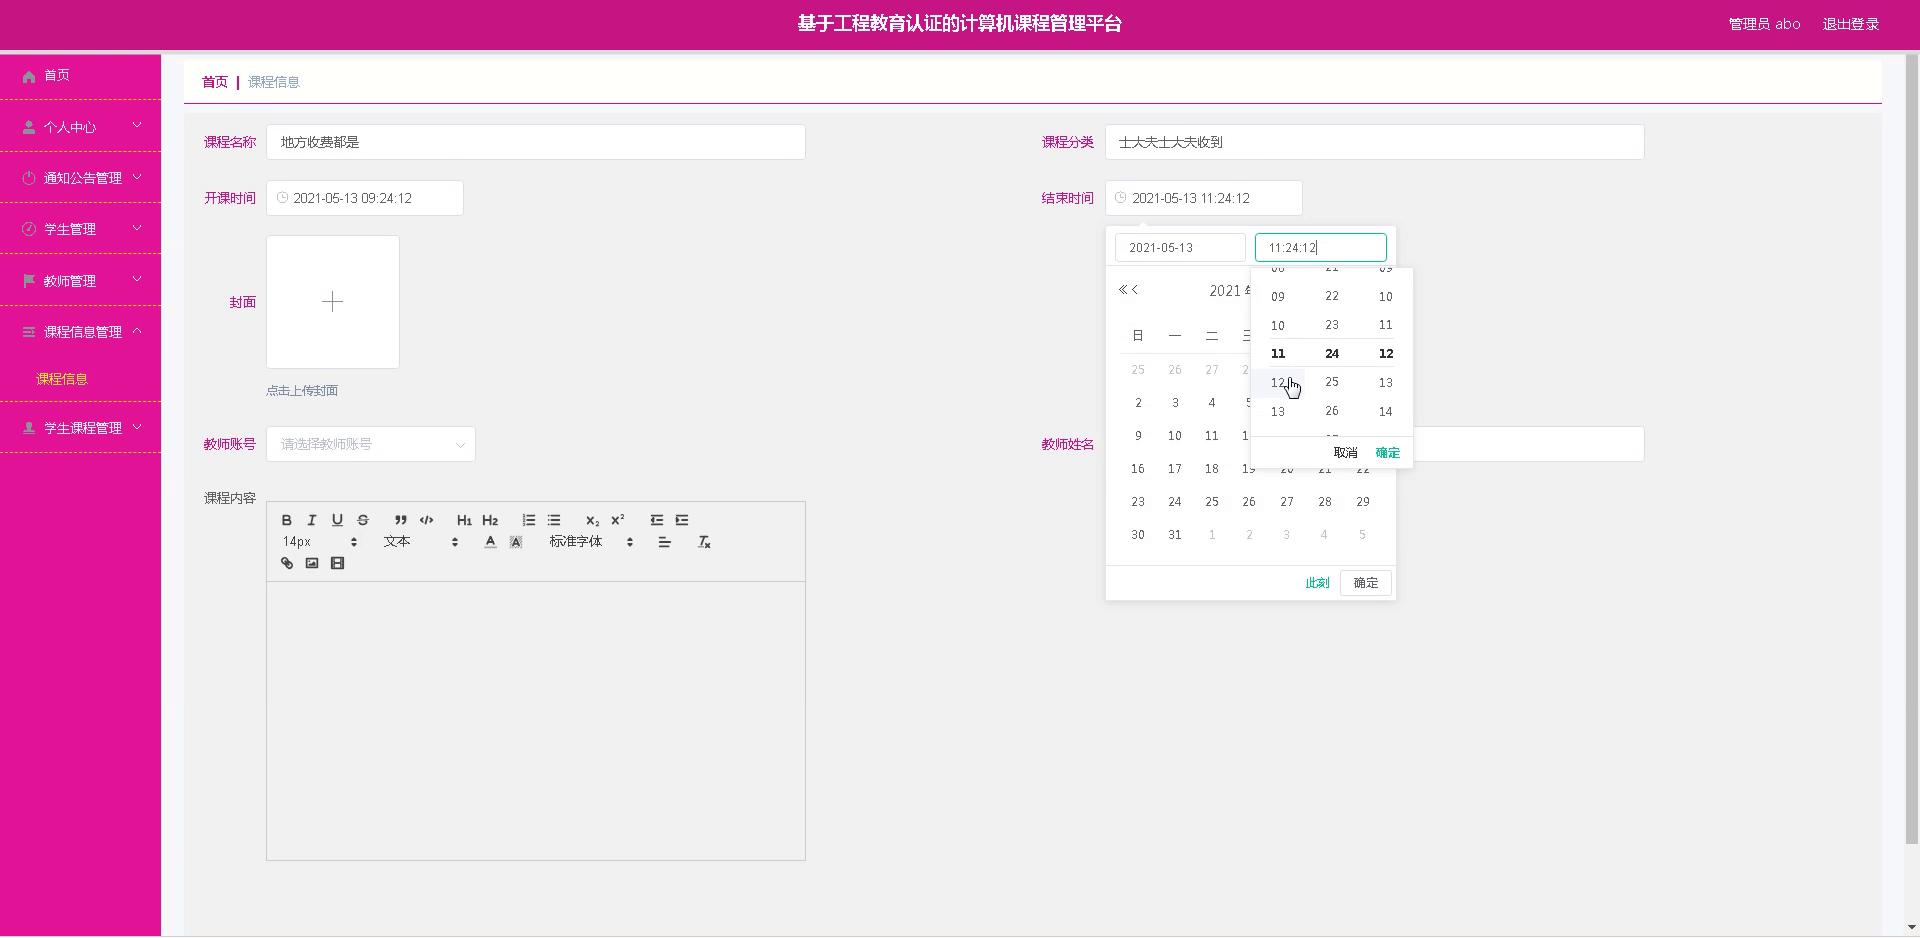This screenshot has width=1920, height=938.
Task: Go to 首页 in the sidebar
Action: point(57,76)
